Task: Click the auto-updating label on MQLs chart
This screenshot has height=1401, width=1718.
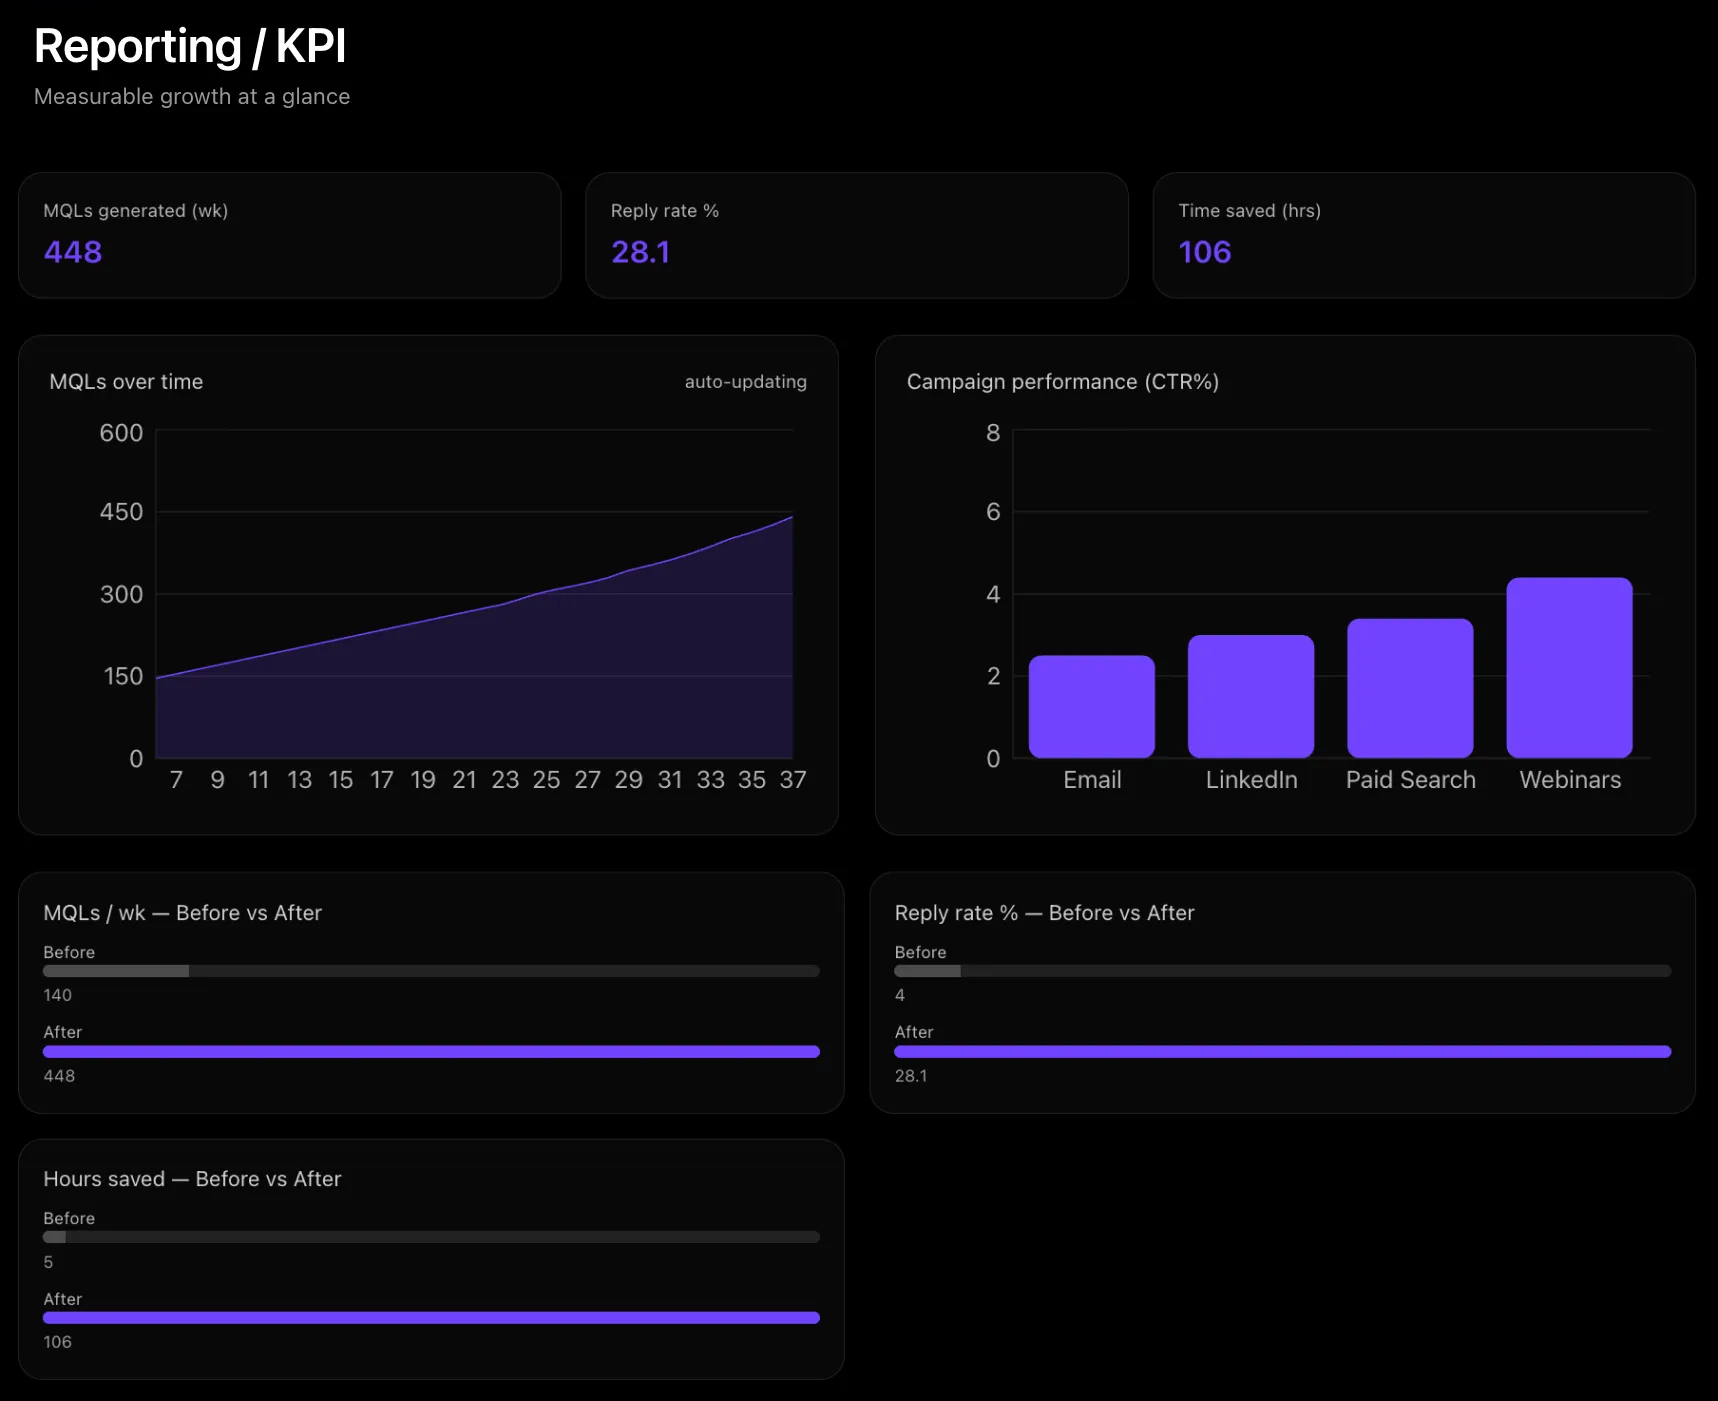Action: point(745,382)
